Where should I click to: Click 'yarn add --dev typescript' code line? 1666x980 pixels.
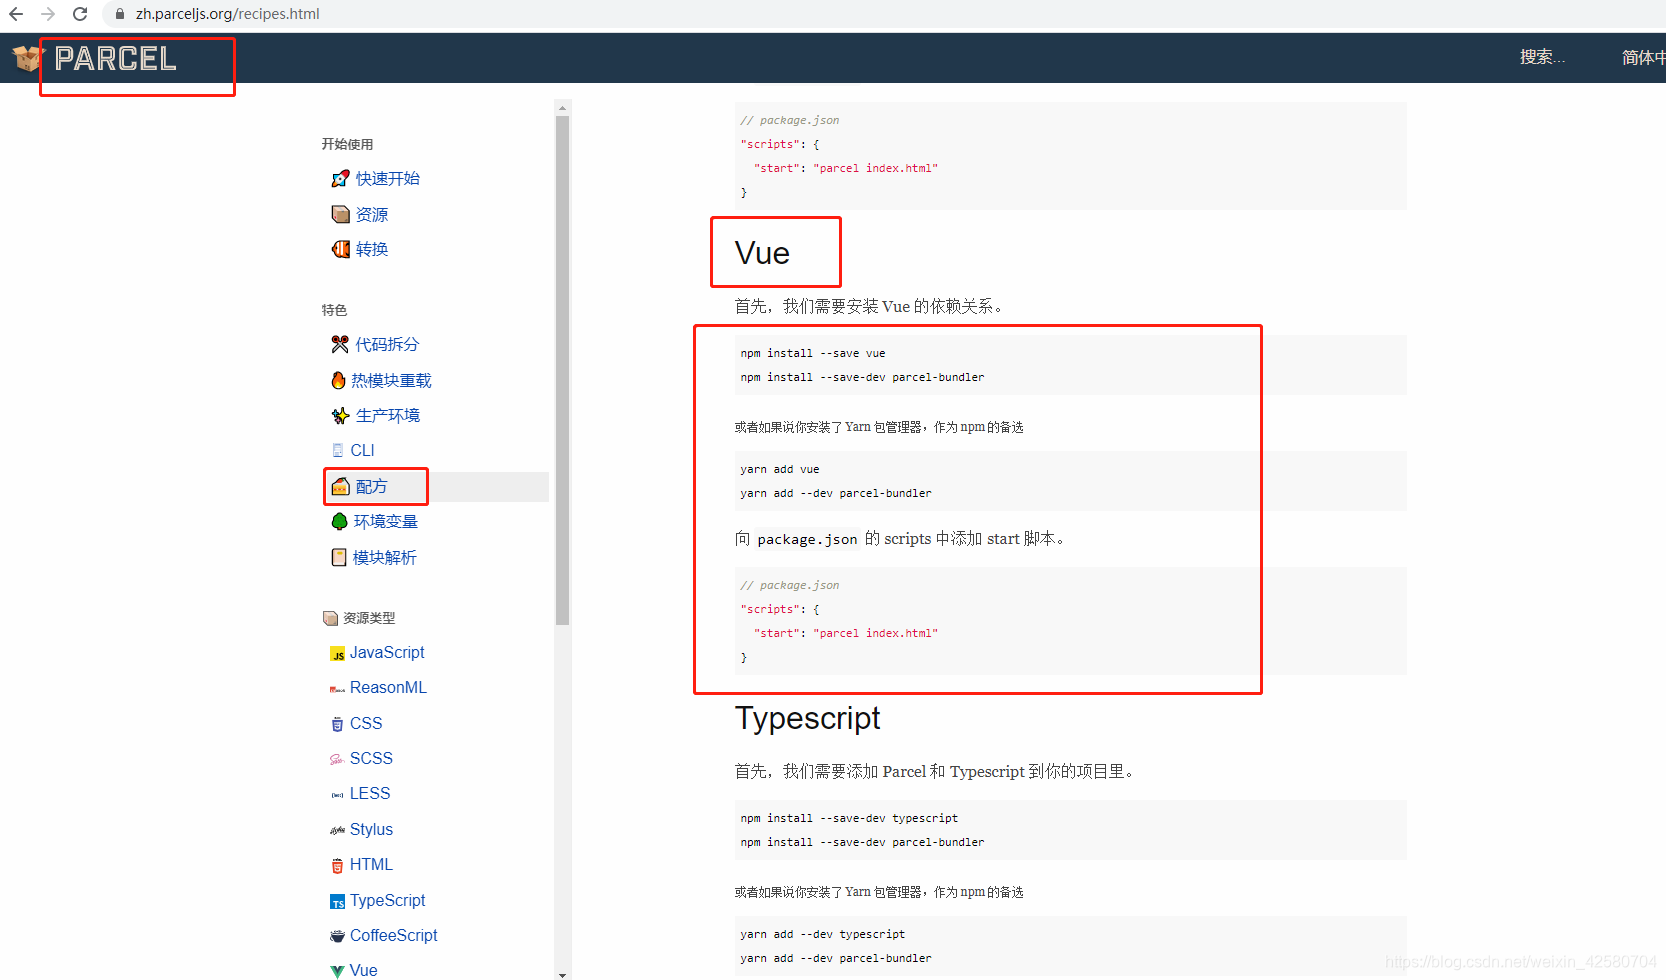click(x=823, y=934)
